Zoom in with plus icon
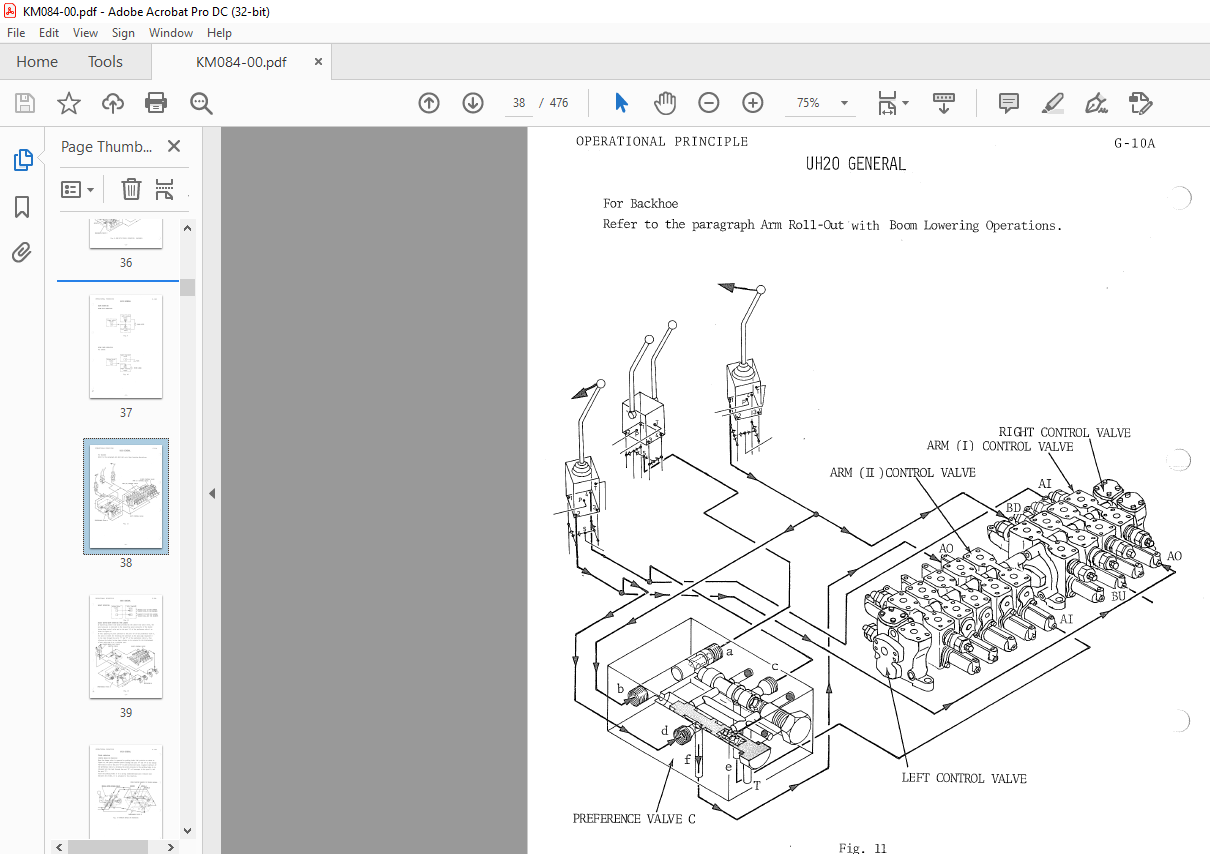Viewport: 1210px width, 854px height. pos(753,103)
